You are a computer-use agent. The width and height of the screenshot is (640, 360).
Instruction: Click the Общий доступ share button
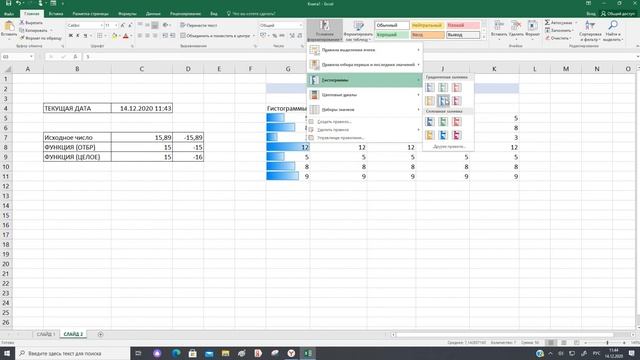(618, 13)
